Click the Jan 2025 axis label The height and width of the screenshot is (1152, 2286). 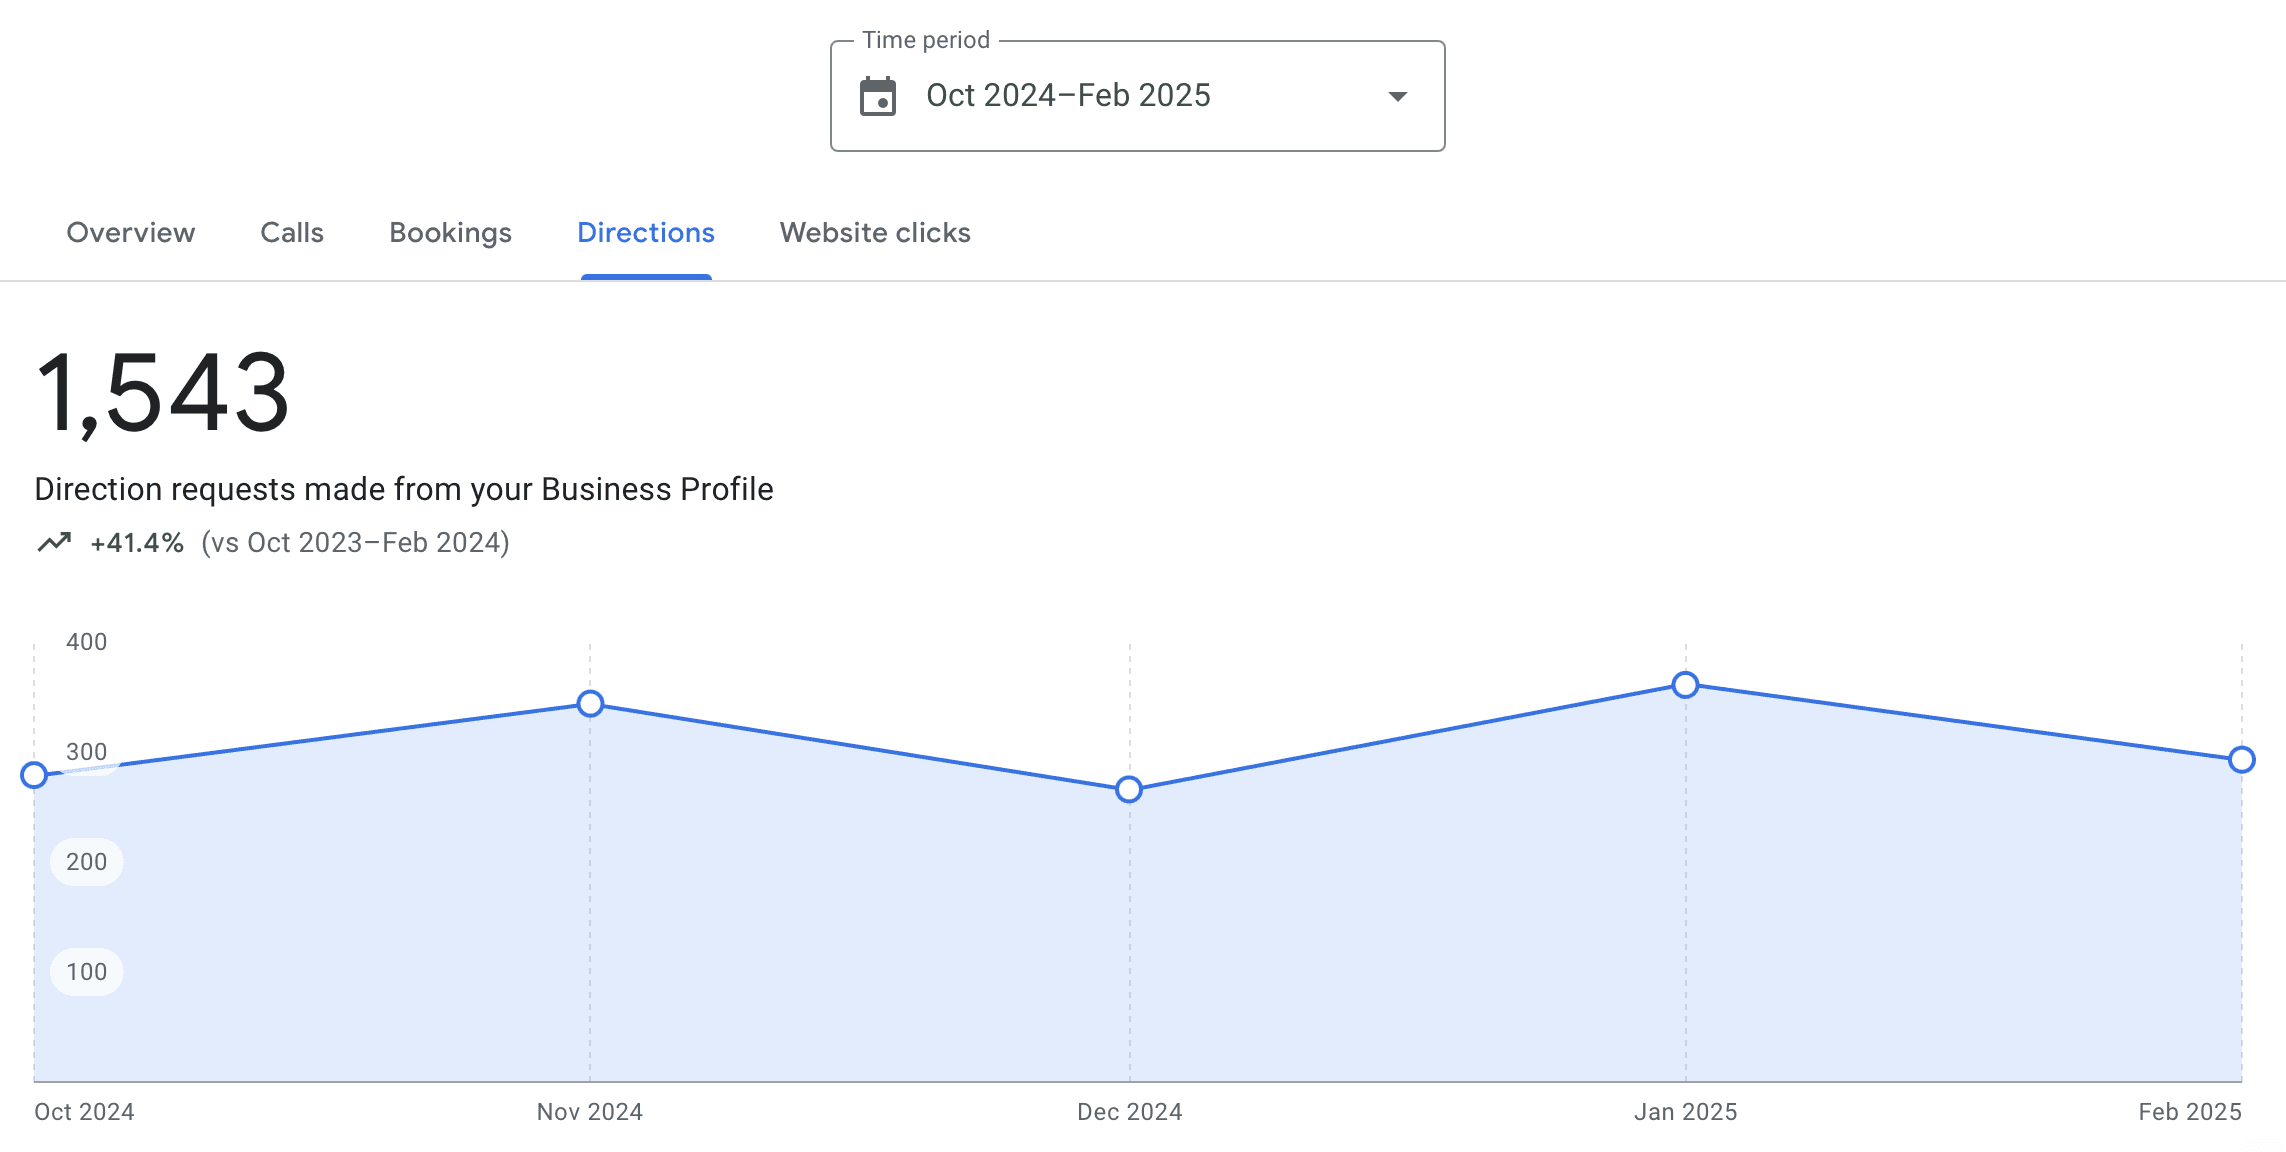pos(1685,1112)
